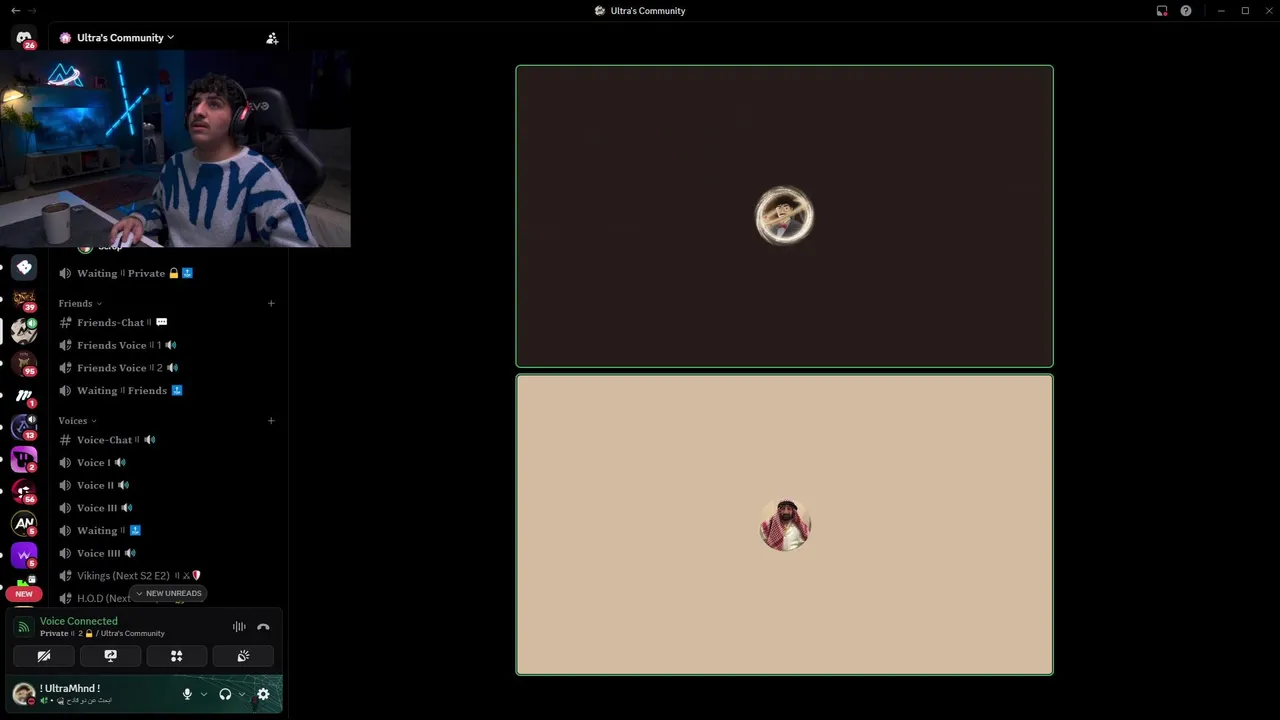Collapse the Voices category
This screenshot has width=1280, height=720.
pos(77,421)
